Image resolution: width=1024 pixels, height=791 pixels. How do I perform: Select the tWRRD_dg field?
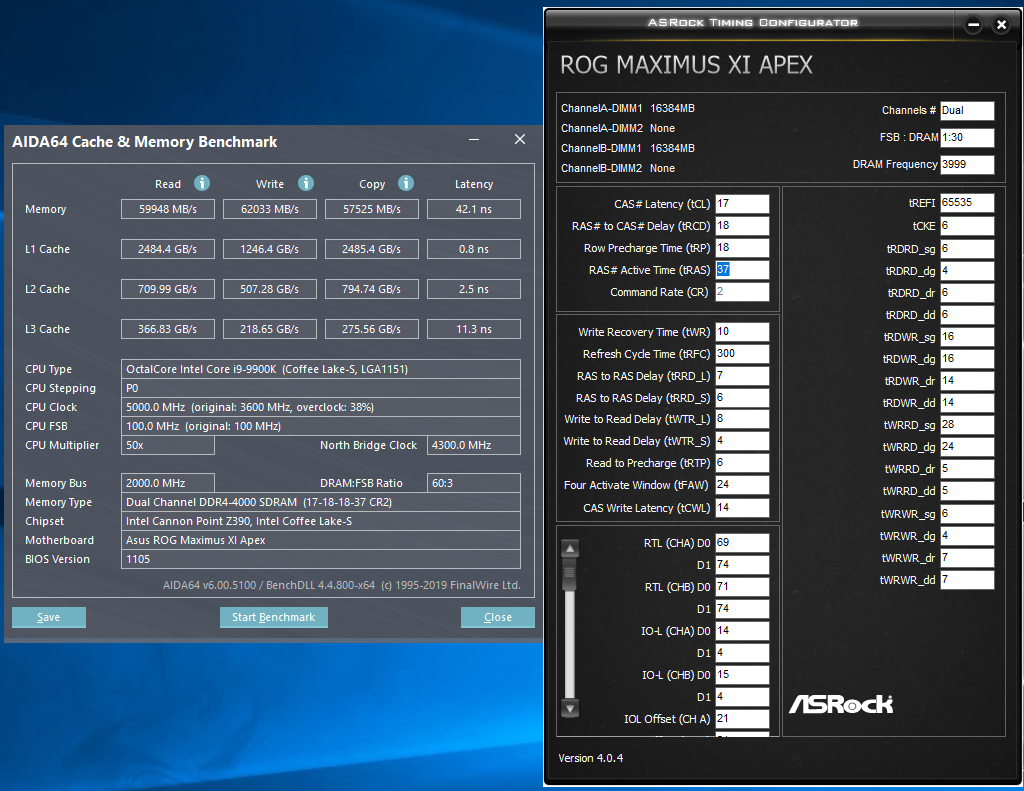pos(967,447)
